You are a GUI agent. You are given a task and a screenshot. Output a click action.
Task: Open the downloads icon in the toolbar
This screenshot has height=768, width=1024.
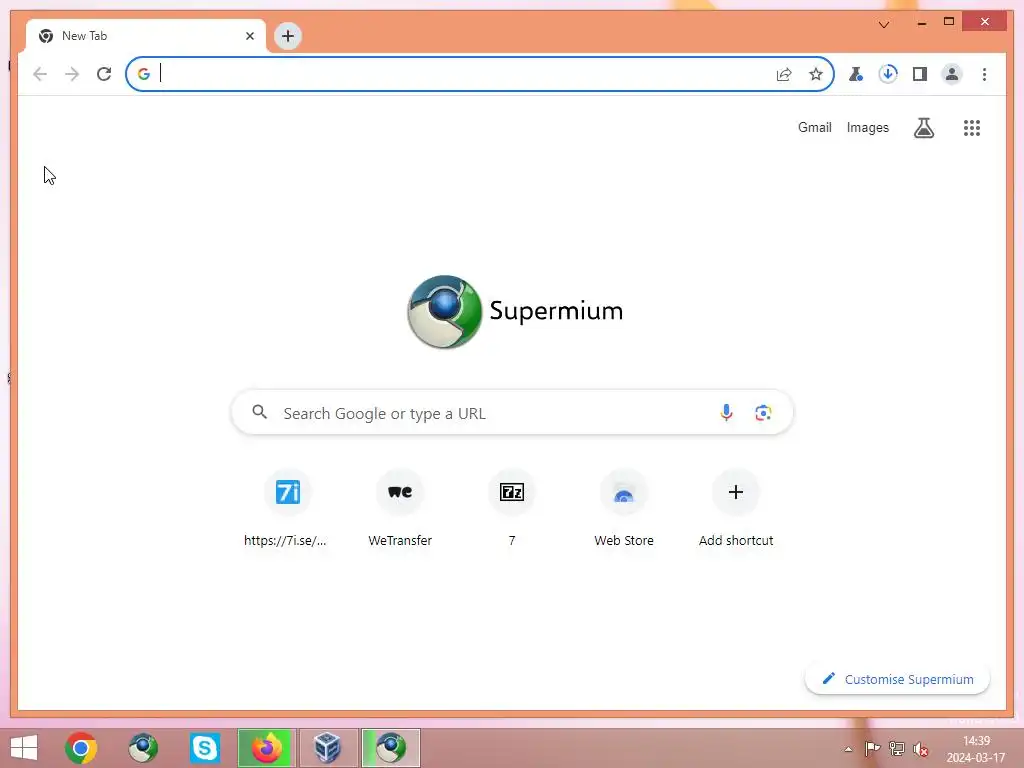[888, 74]
